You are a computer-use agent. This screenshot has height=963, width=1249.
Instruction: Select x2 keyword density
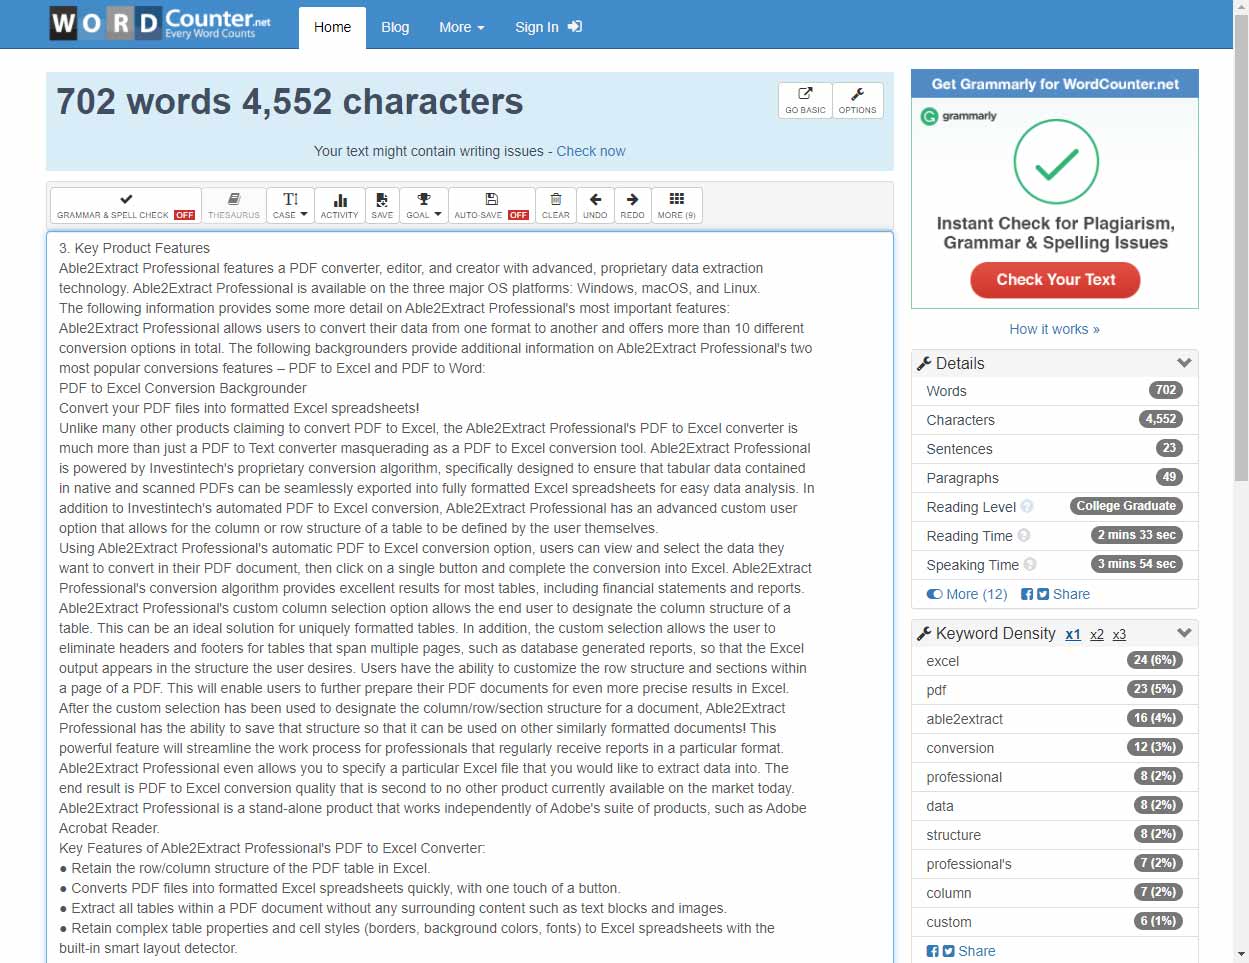pyautogui.click(x=1097, y=634)
